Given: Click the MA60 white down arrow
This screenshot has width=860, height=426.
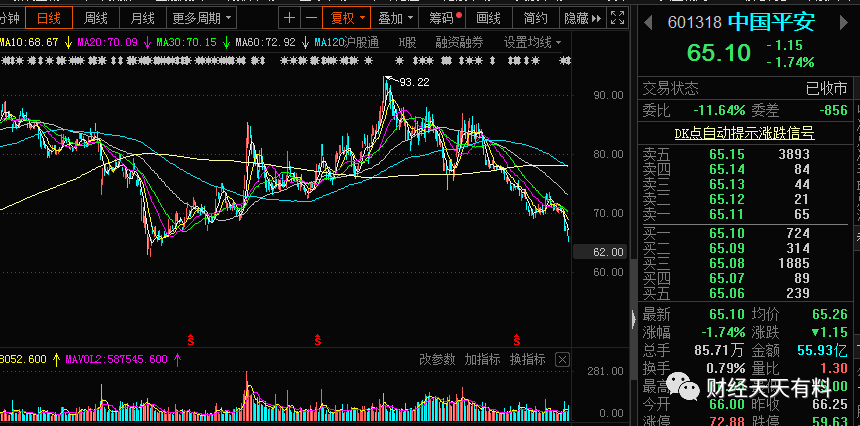Looking at the screenshot, I should 305,42.
